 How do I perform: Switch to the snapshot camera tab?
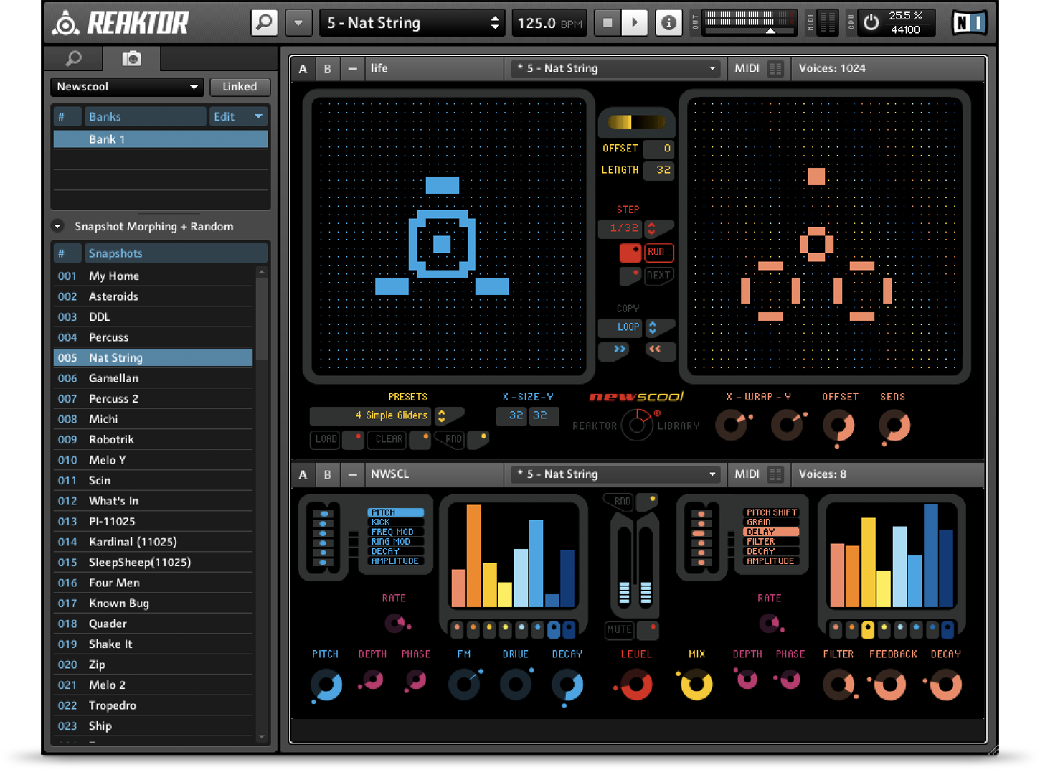click(131, 59)
